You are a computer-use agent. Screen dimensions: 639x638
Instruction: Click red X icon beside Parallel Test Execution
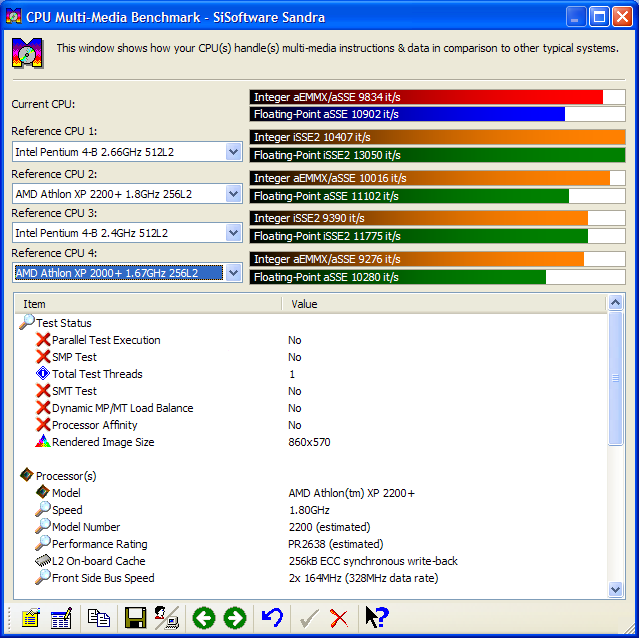pos(43,339)
